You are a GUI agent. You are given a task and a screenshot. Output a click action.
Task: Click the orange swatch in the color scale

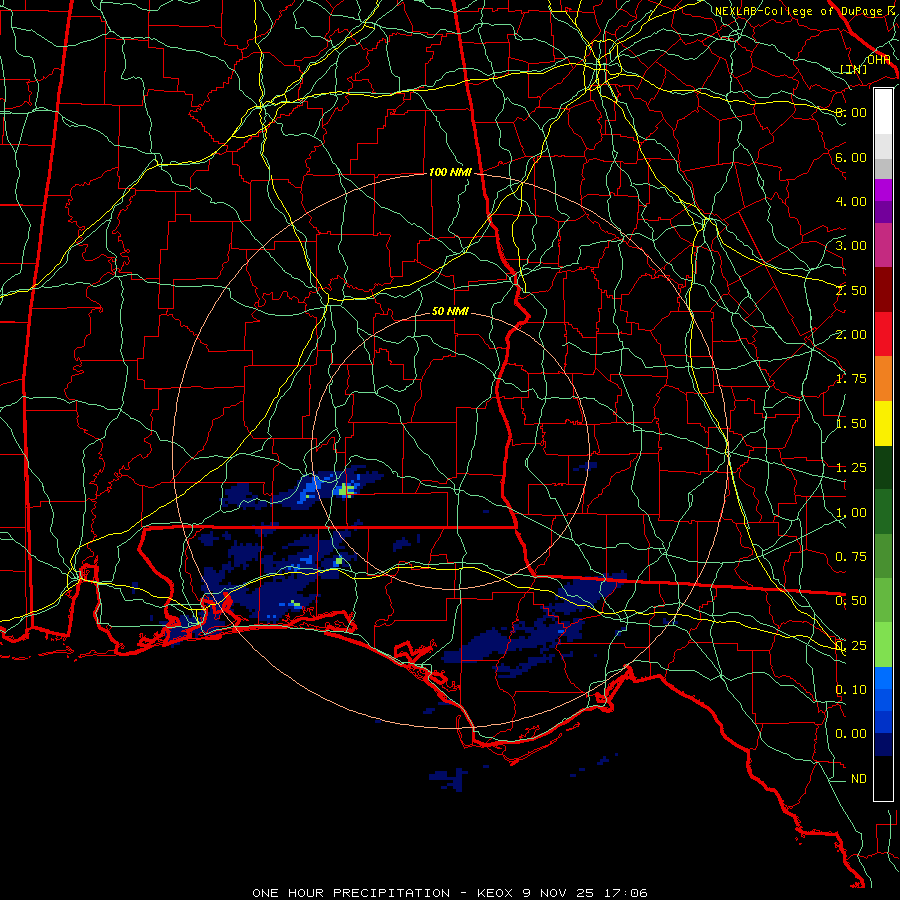883,378
